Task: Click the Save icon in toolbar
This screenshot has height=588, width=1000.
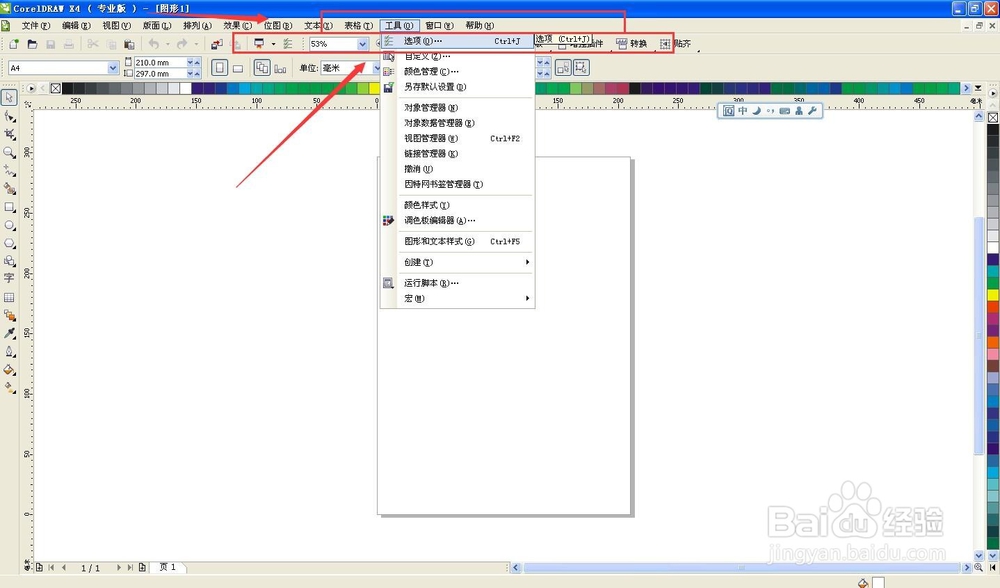Action: (x=50, y=44)
